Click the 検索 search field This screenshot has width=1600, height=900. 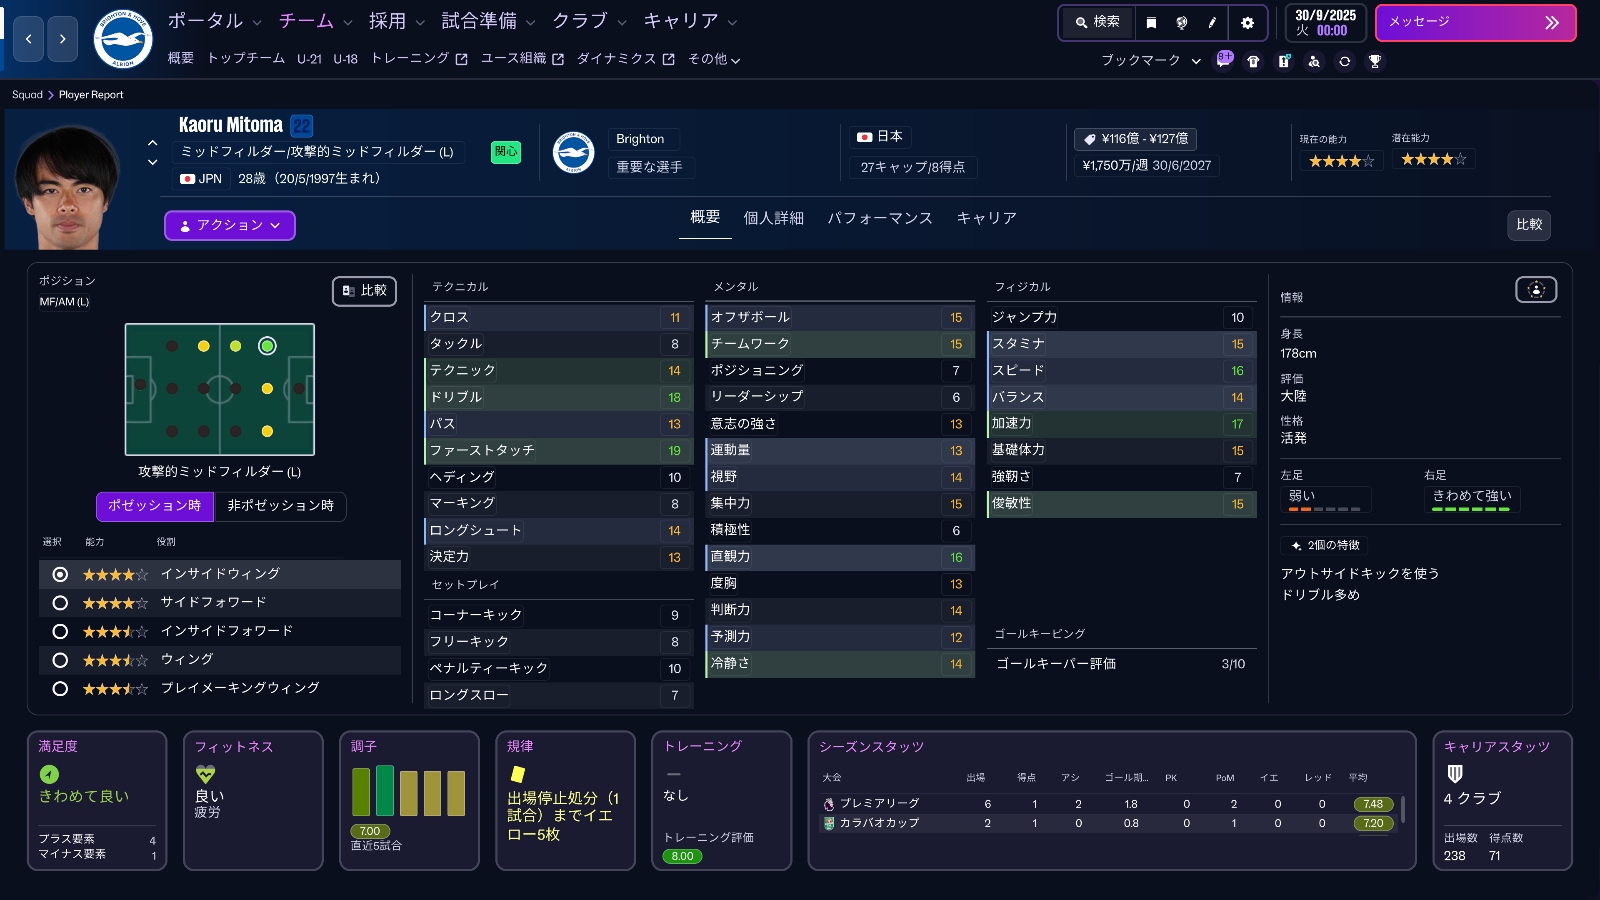(x=1097, y=23)
